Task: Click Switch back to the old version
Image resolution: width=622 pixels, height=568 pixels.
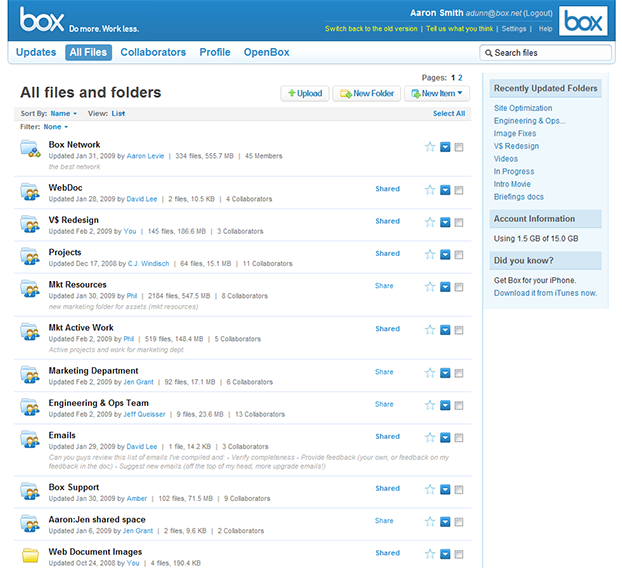Action: (371, 29)
